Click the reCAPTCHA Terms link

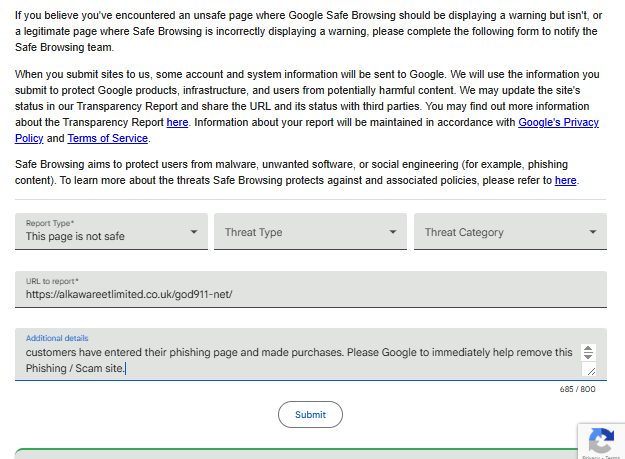(612, 457)
